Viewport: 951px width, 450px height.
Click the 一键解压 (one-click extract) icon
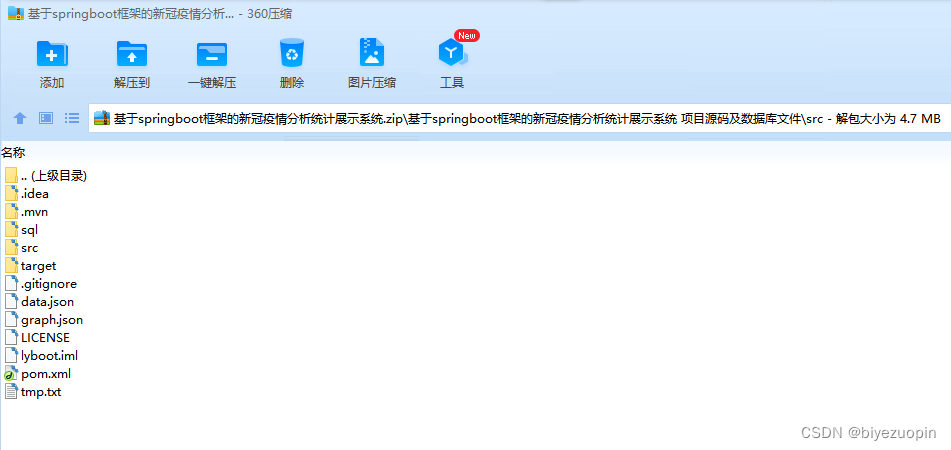[212, 54]
